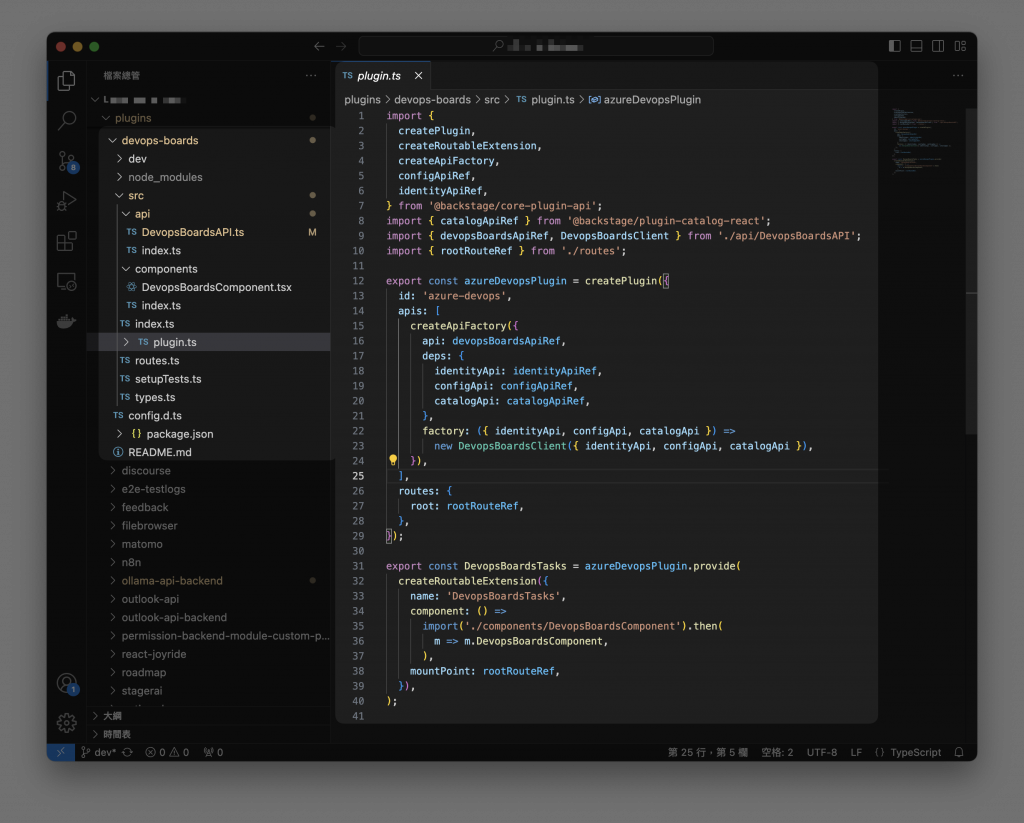1024x823 pixels.
Task: Expand the discourse plugin folder
Action: click(146, 471)
